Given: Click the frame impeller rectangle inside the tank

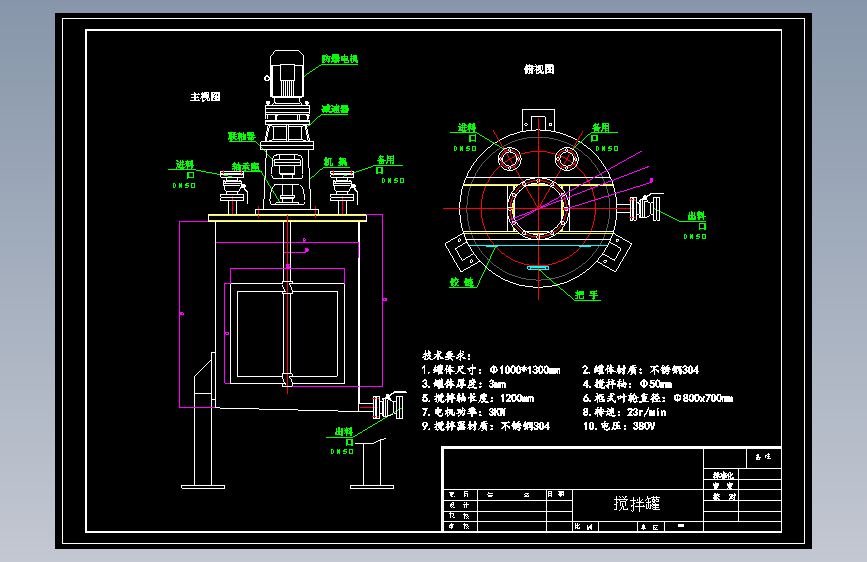Looking at the screenshot, I should pyautogui.click(x=288, y=334).
